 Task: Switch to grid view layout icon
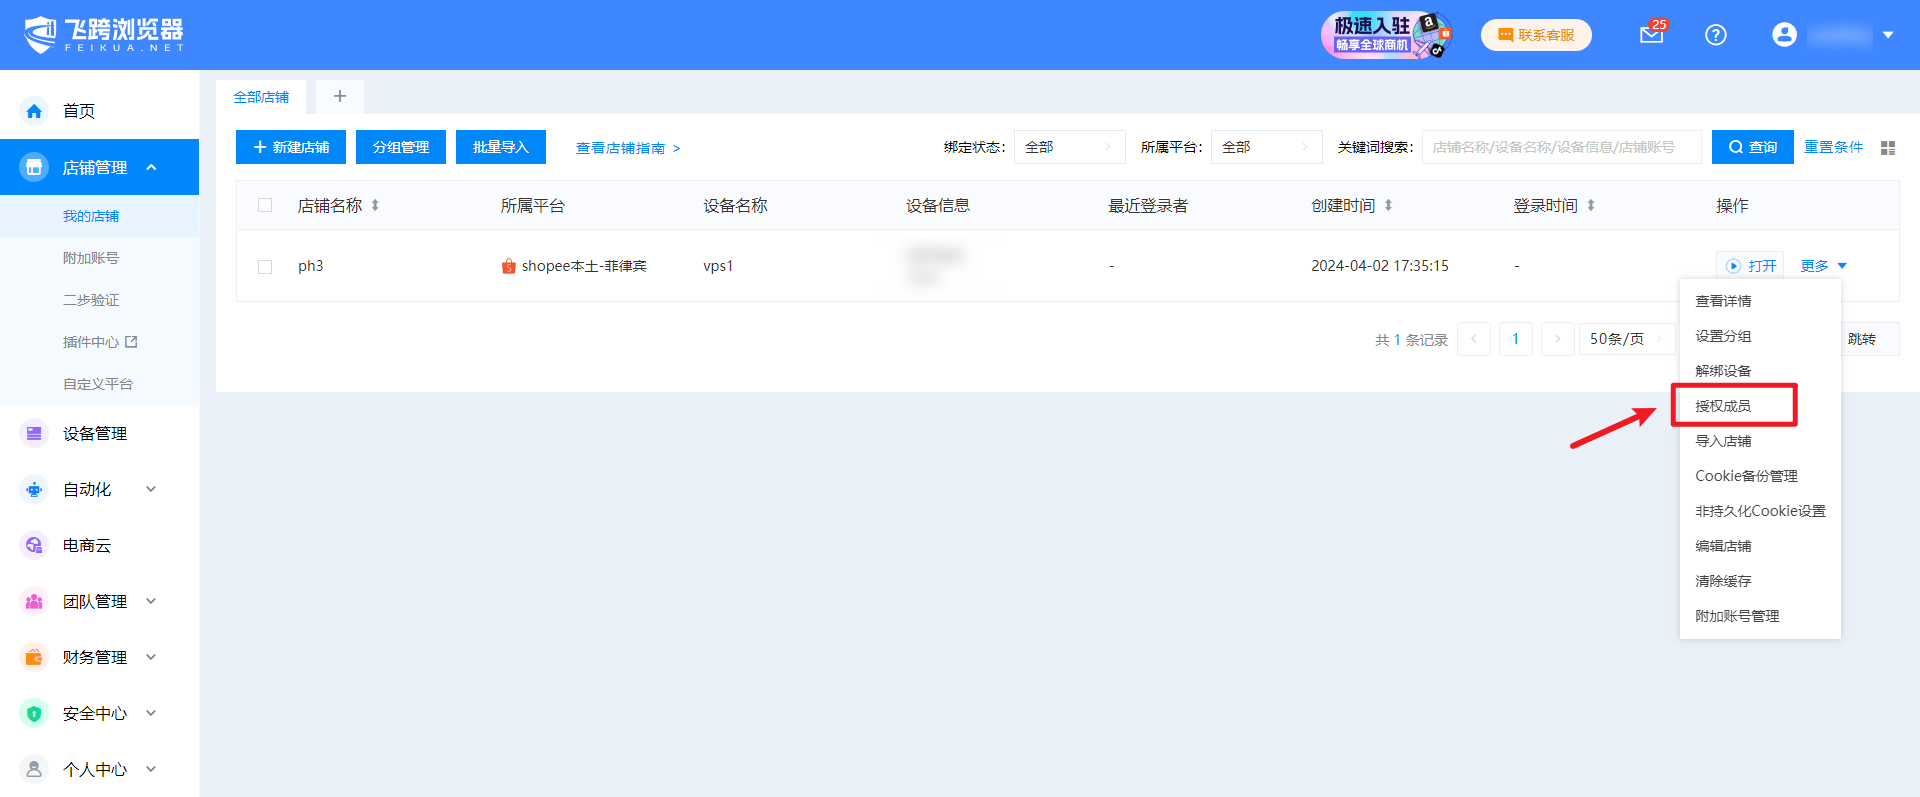point(1888,148)
